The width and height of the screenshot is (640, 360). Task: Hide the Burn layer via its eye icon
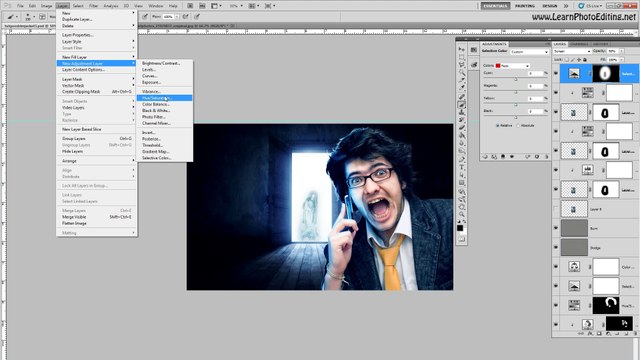(x=556, y=228)
